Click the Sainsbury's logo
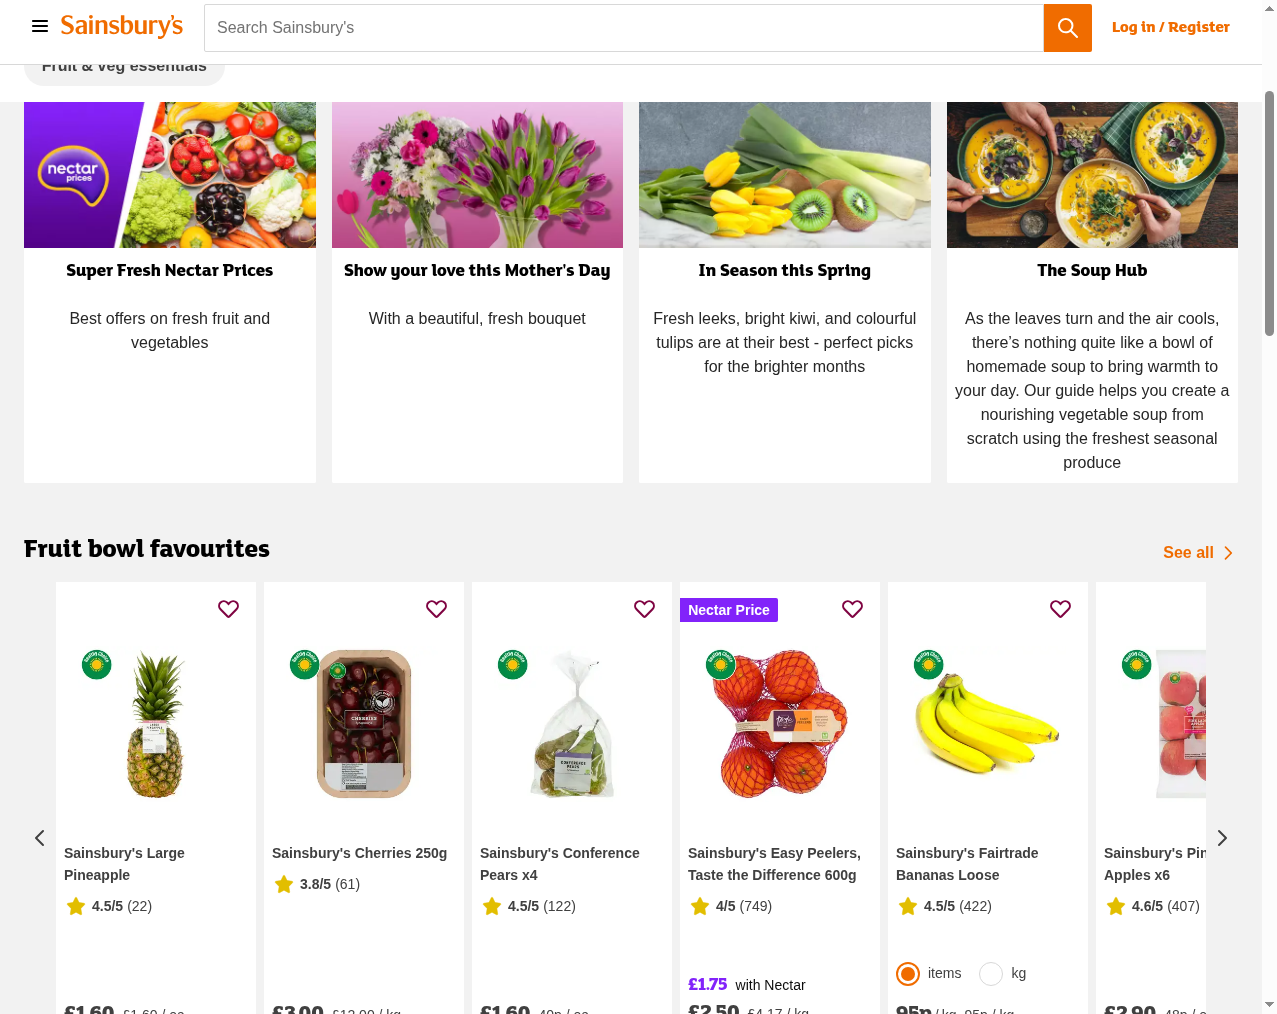 click(121, 26)
